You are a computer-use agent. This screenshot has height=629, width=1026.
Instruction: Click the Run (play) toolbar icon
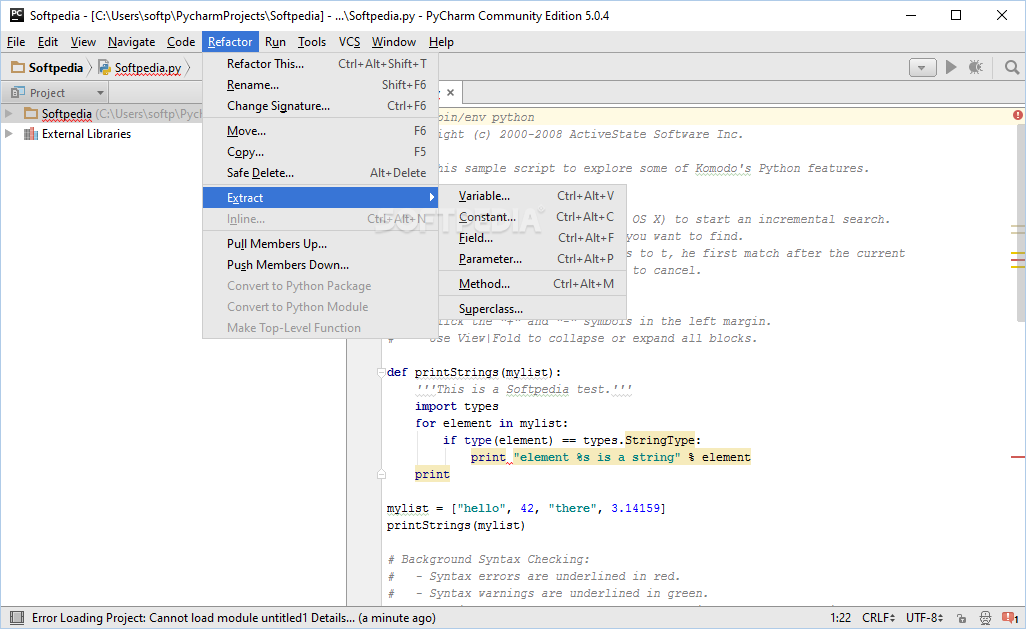[x=951, y=67]
